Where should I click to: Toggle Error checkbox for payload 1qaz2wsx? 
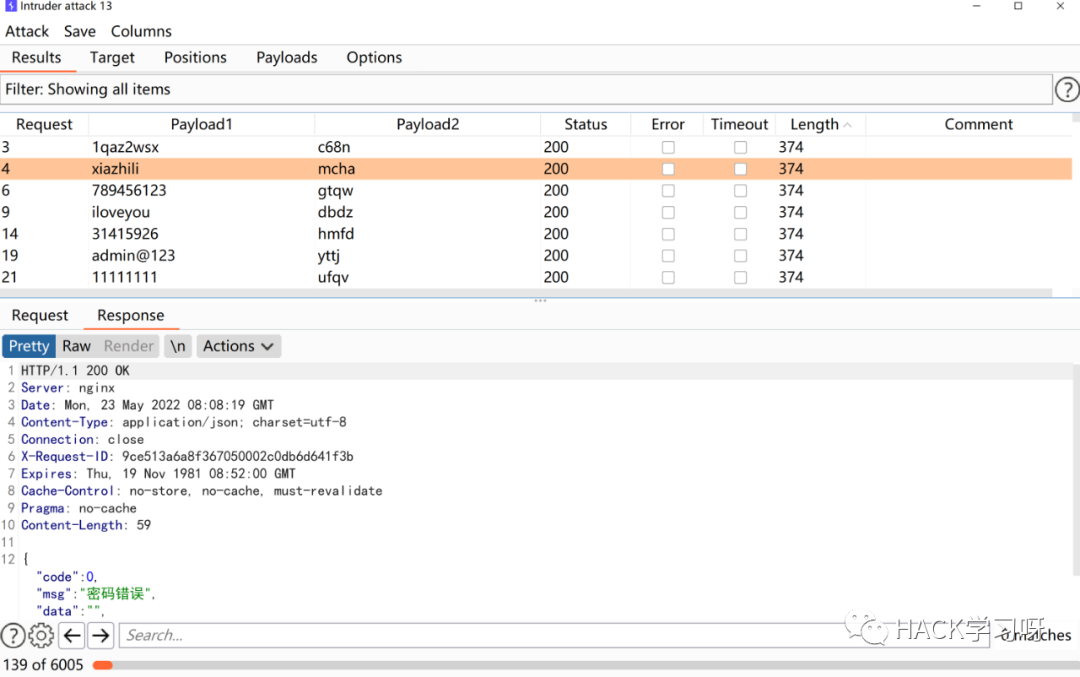click(668, 147)
